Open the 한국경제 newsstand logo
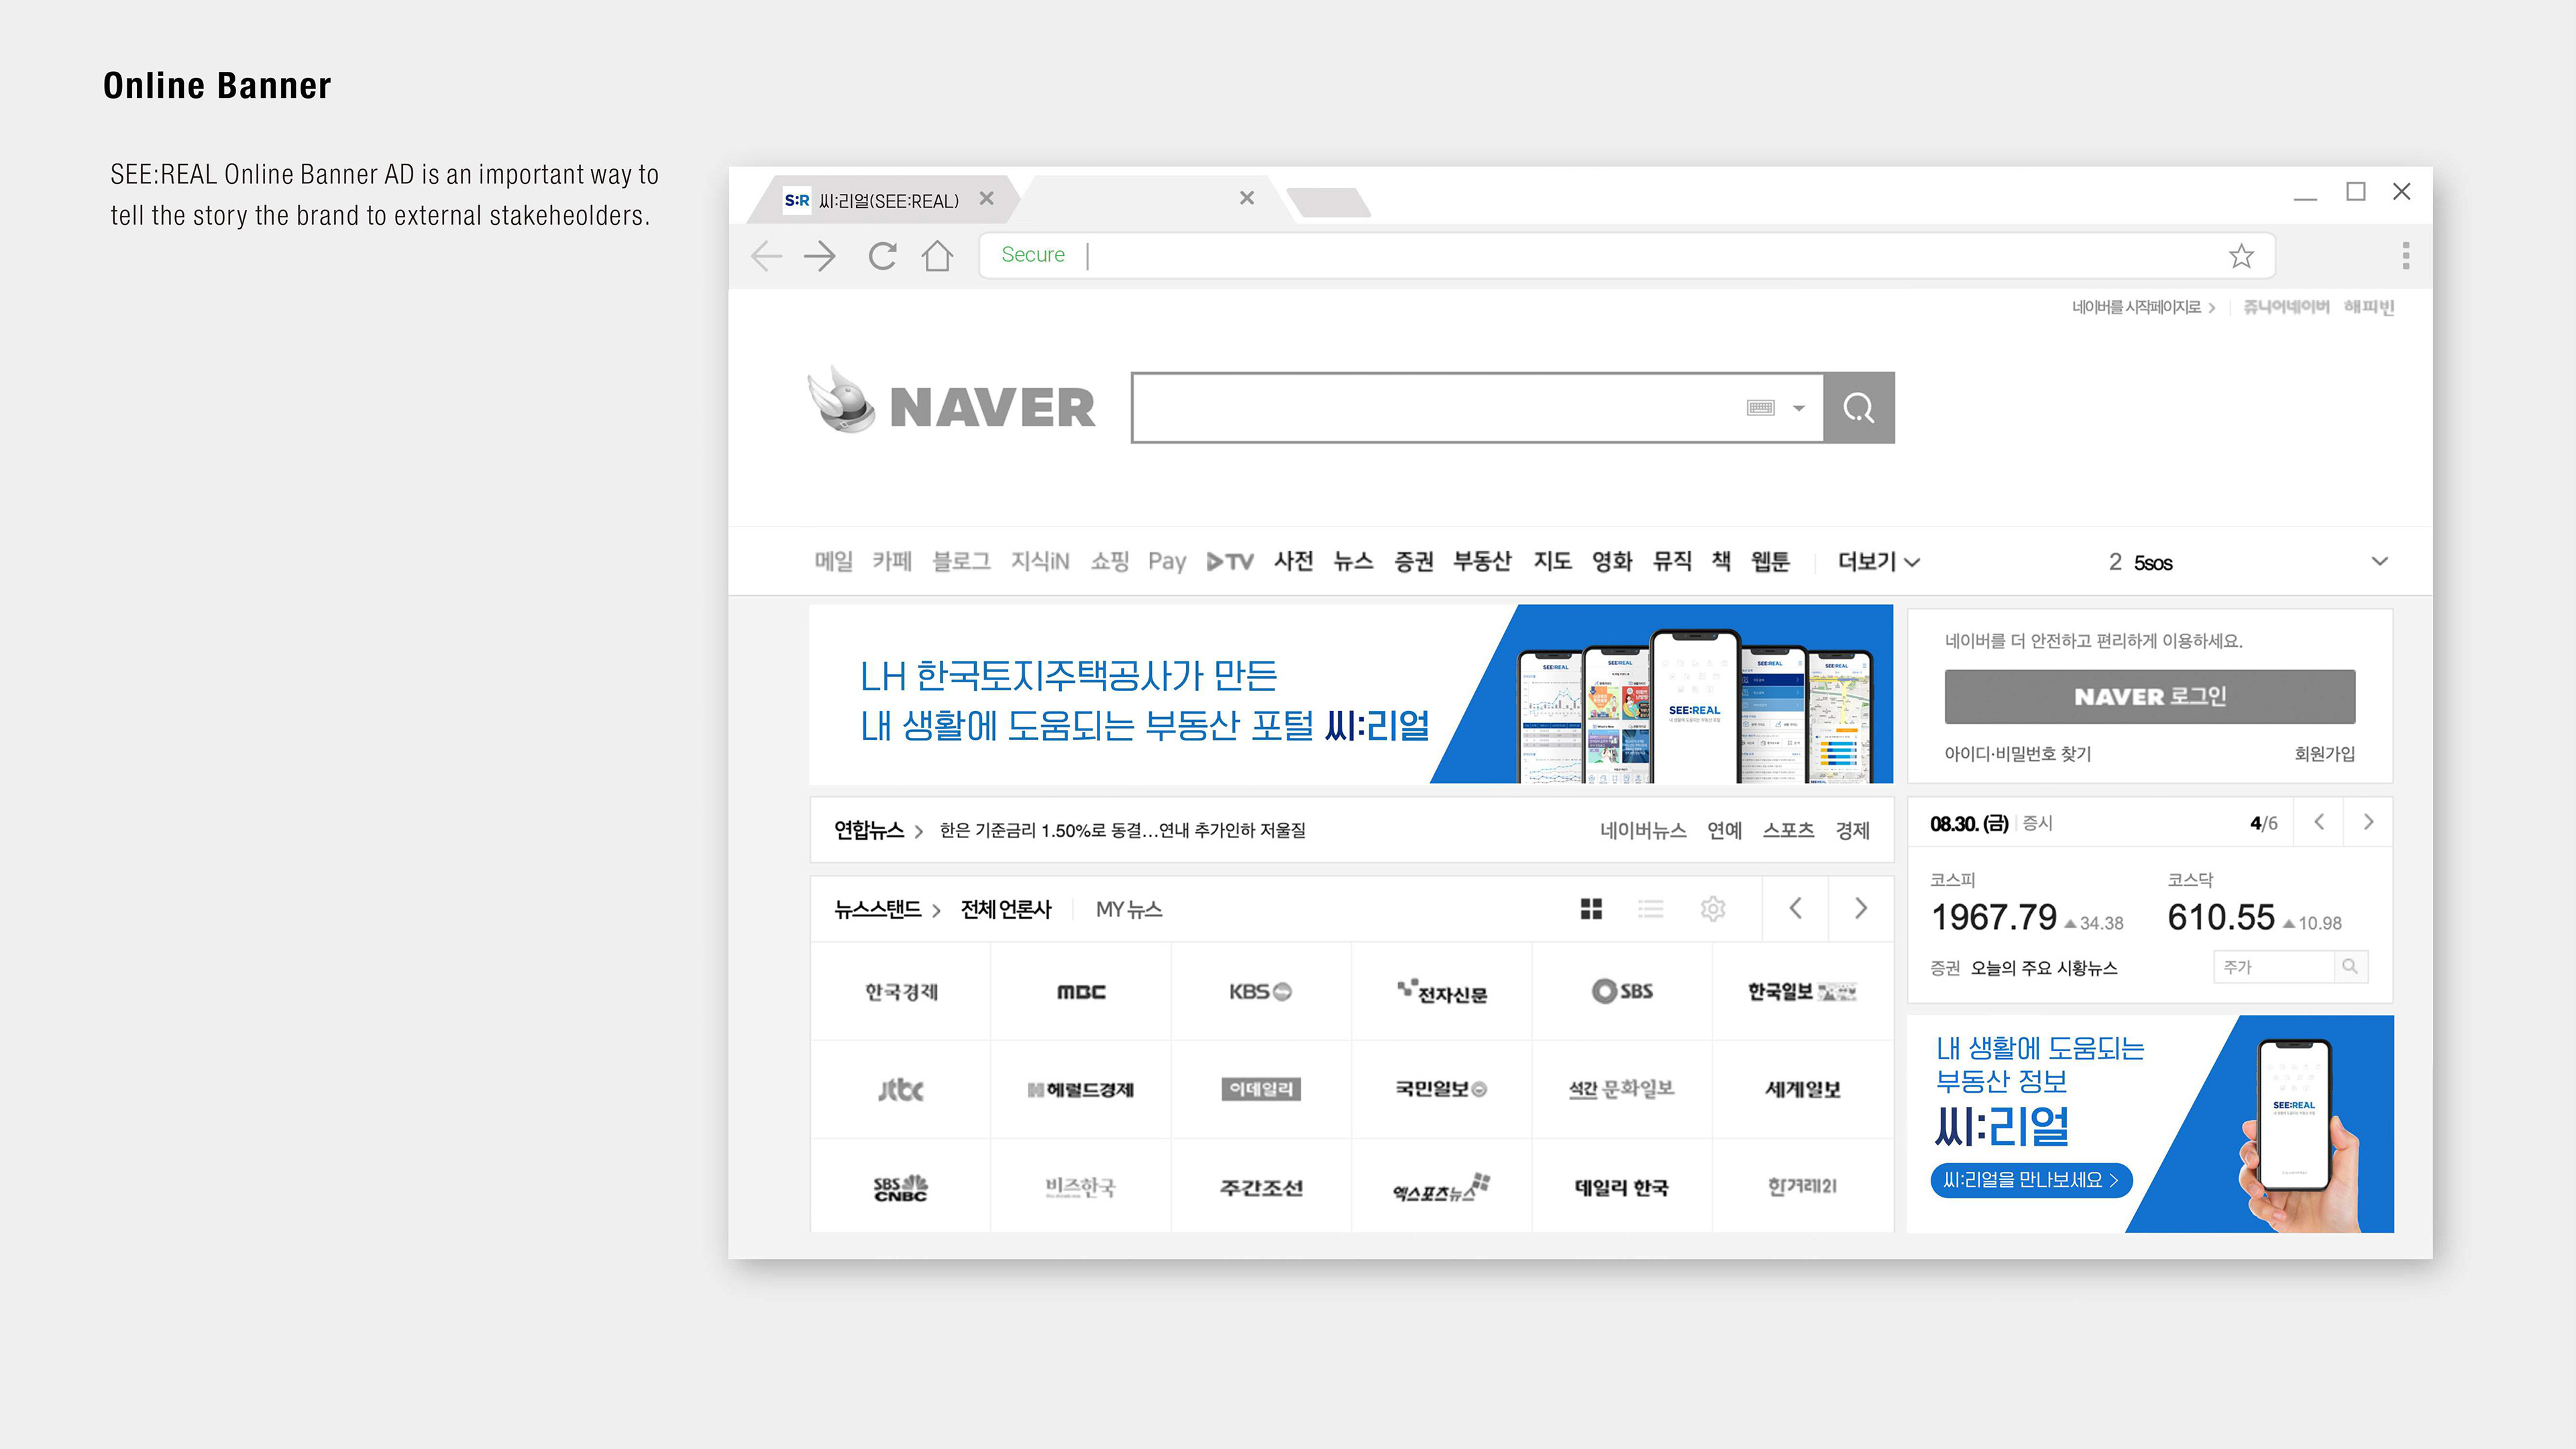 click(901, 991)
